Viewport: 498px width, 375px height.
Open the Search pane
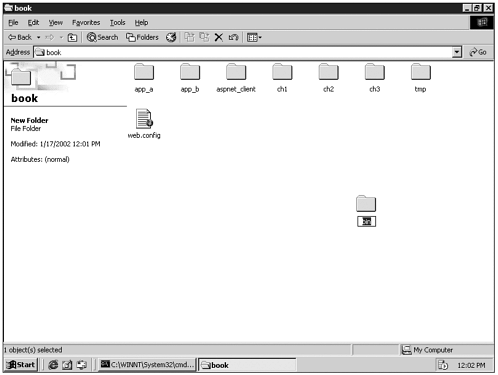pyautogui.click(x=102, y=37)
